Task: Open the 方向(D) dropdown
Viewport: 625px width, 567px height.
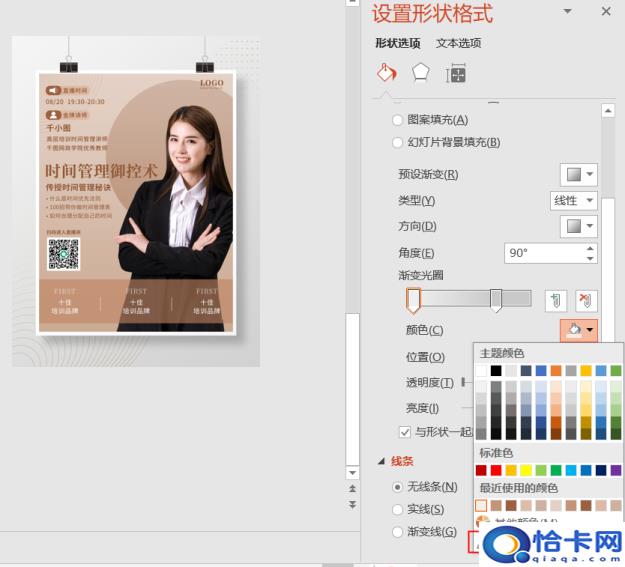Action: pos(579,226)
